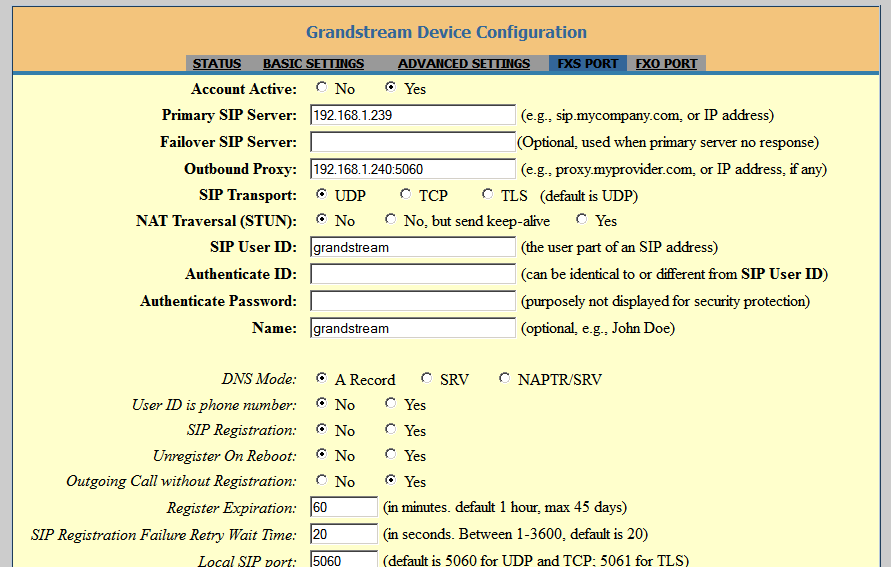This screenshot has width=891, height=567.
Task: Switch to BASIC SETTINGS tab
Action: (x=313, y=64)
